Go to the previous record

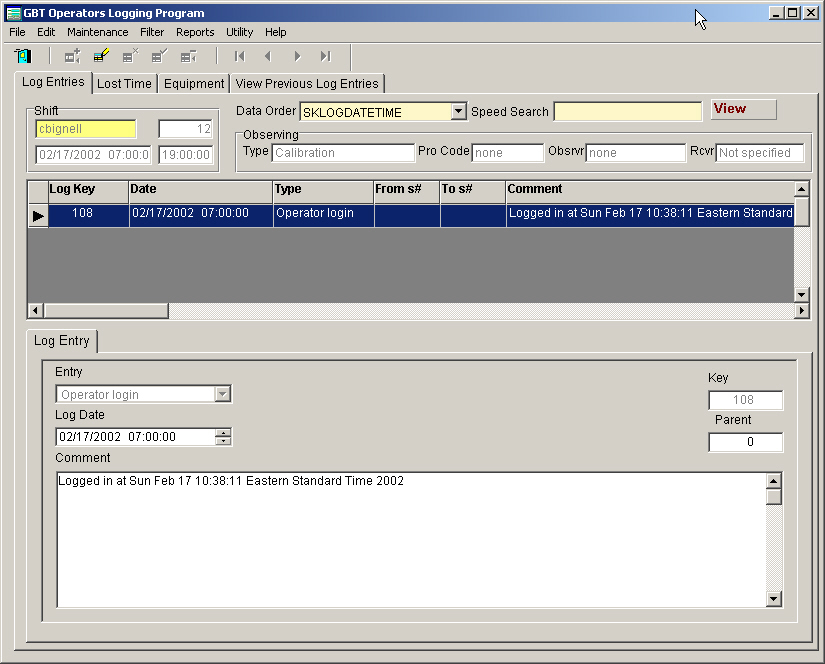click(x=268, y=56)
